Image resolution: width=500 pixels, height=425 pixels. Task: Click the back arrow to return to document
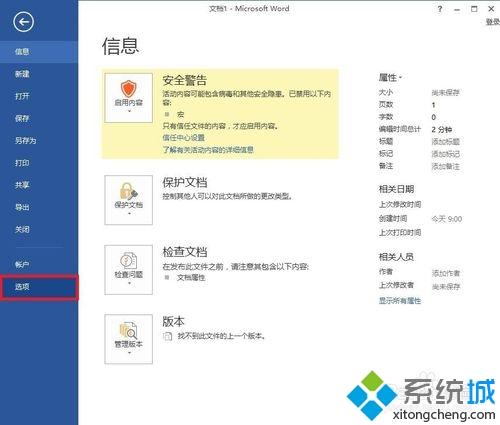[23, 22]
